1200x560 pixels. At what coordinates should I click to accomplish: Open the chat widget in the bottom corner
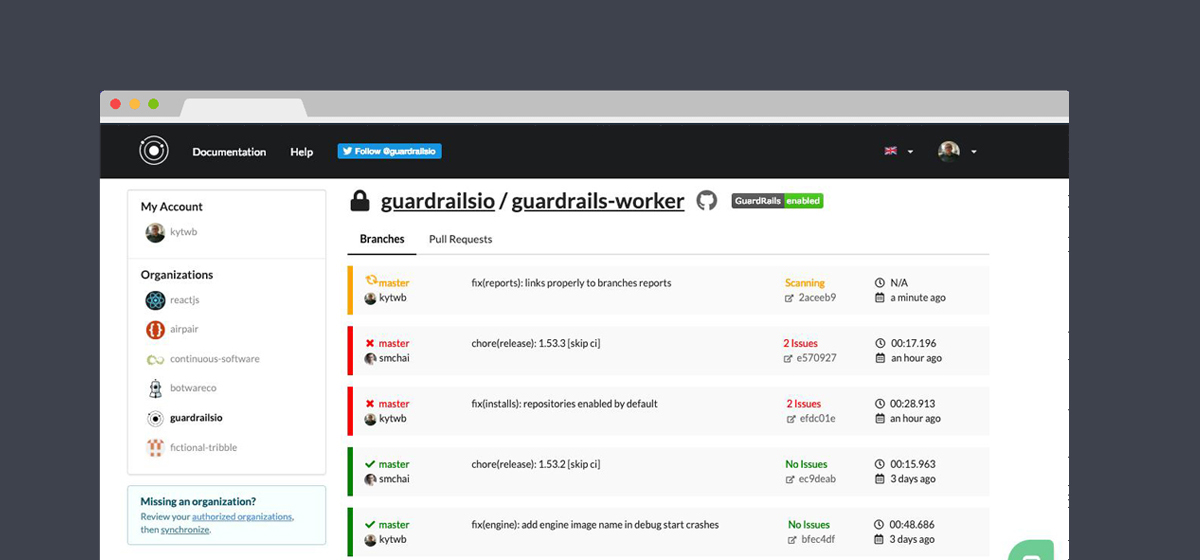pos(1033,551)
